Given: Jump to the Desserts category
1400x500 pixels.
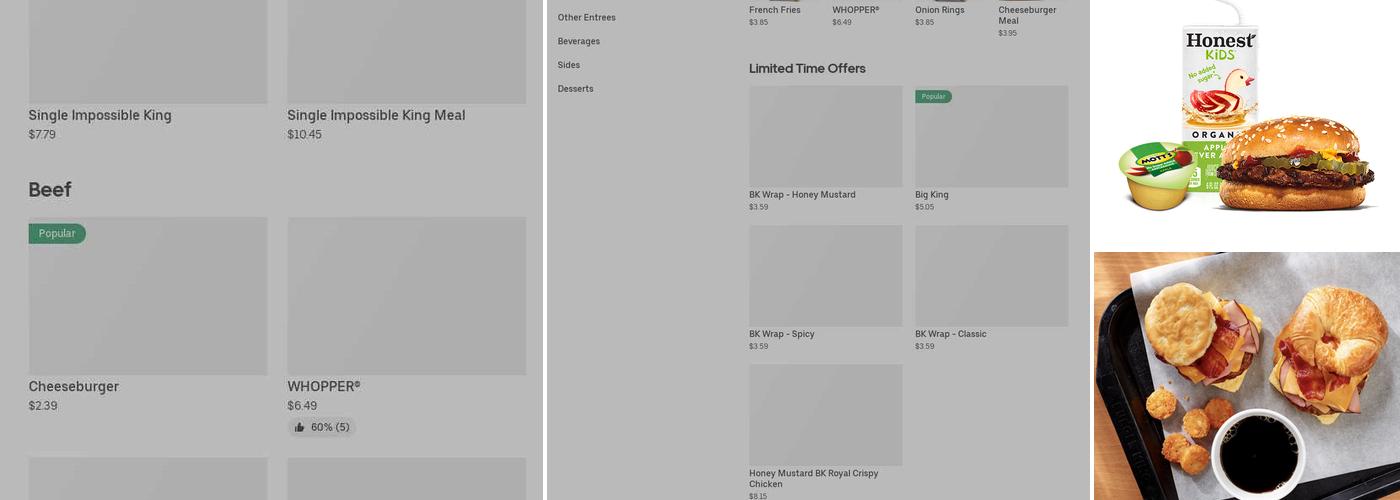Looking at the screenshot, I should coord(575,89).
